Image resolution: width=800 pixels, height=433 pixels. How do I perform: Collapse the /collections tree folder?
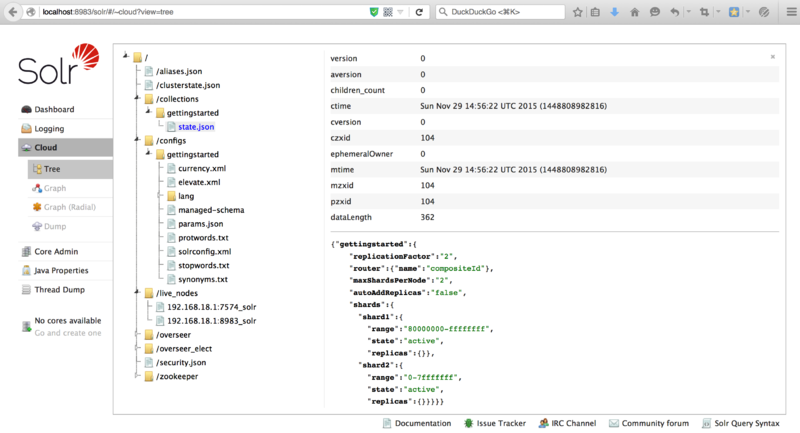click(x=137, y=99)
